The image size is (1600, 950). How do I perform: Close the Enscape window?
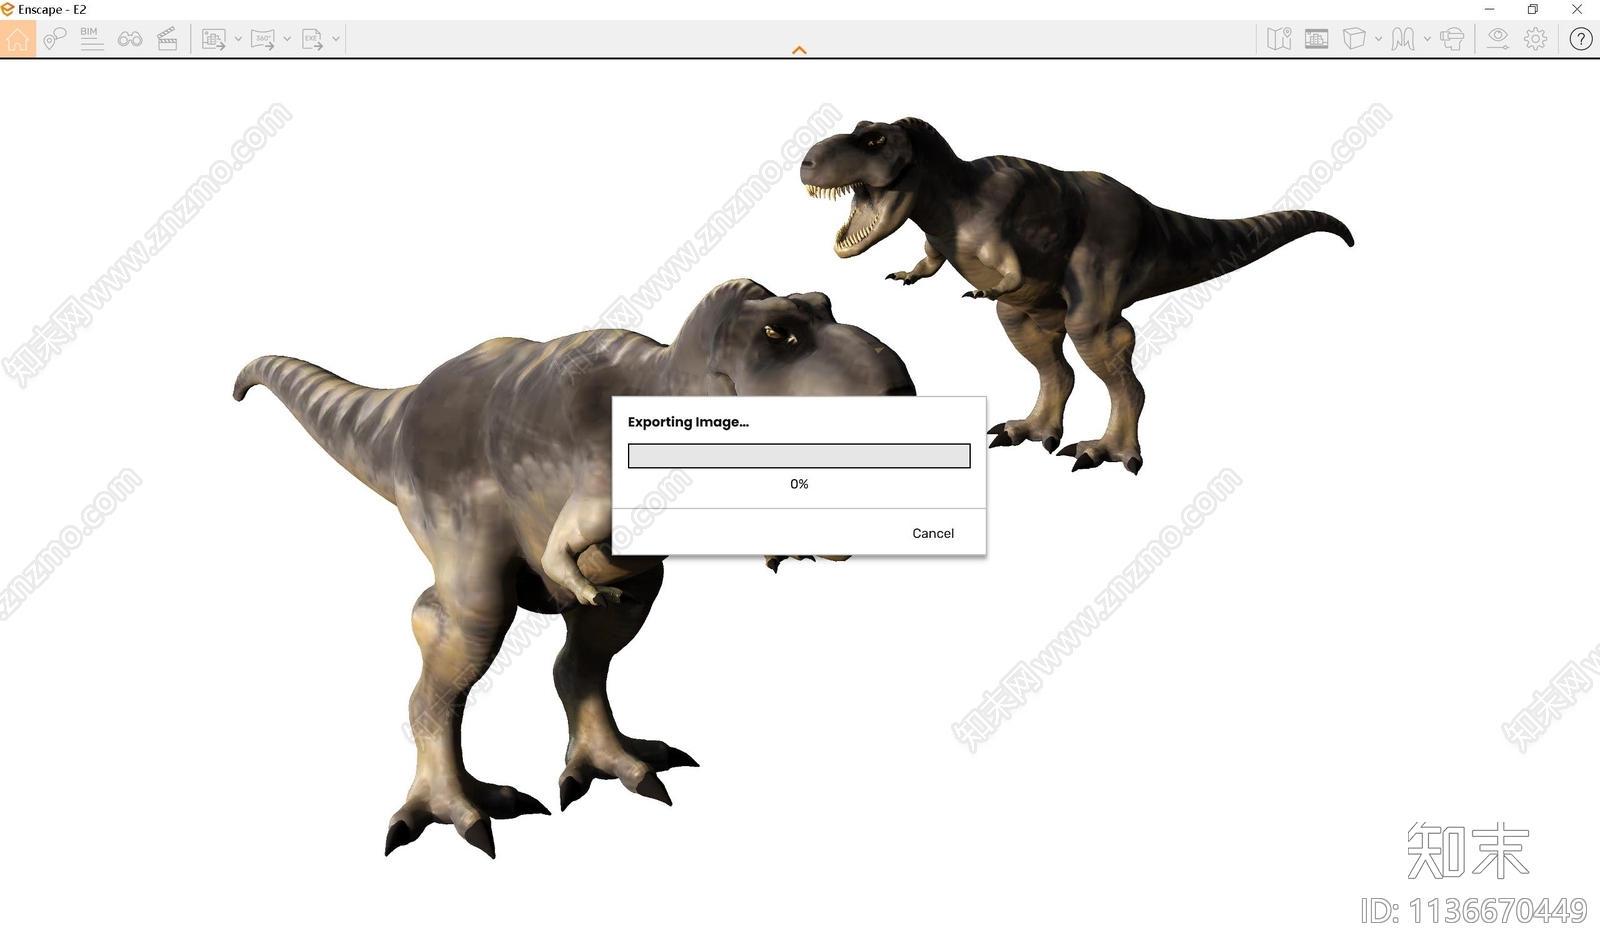coord(1577,9)
